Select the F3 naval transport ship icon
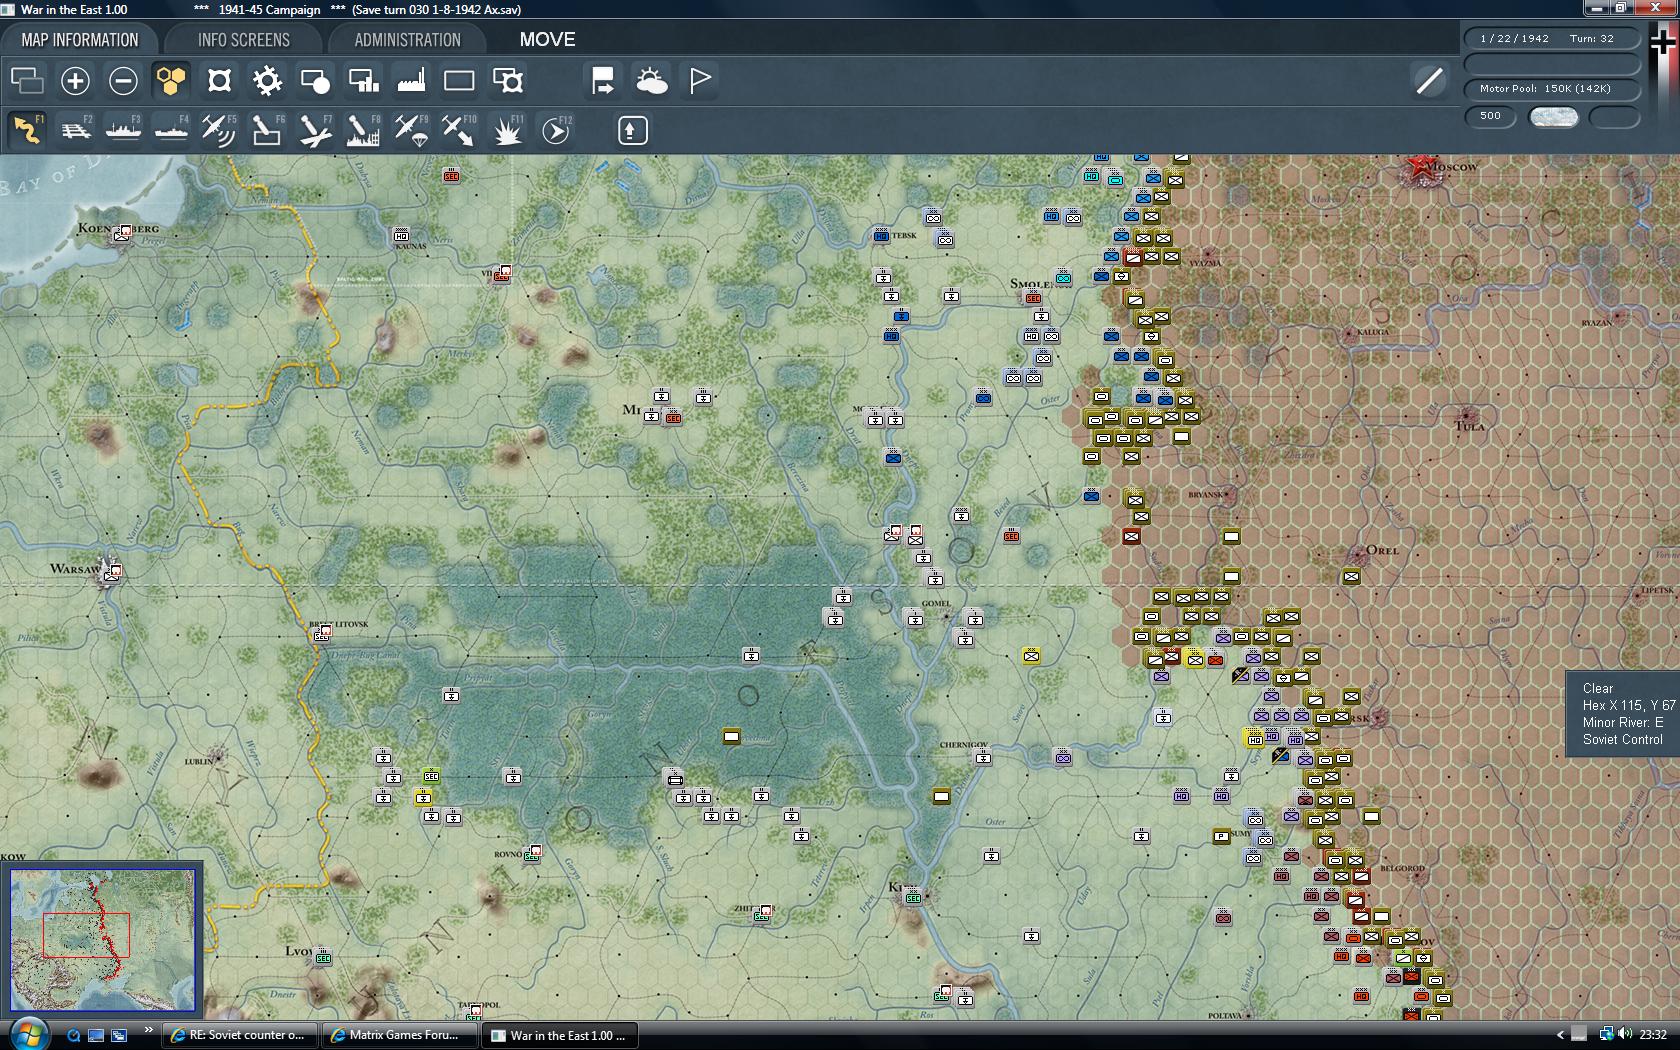 coord(123,130)
